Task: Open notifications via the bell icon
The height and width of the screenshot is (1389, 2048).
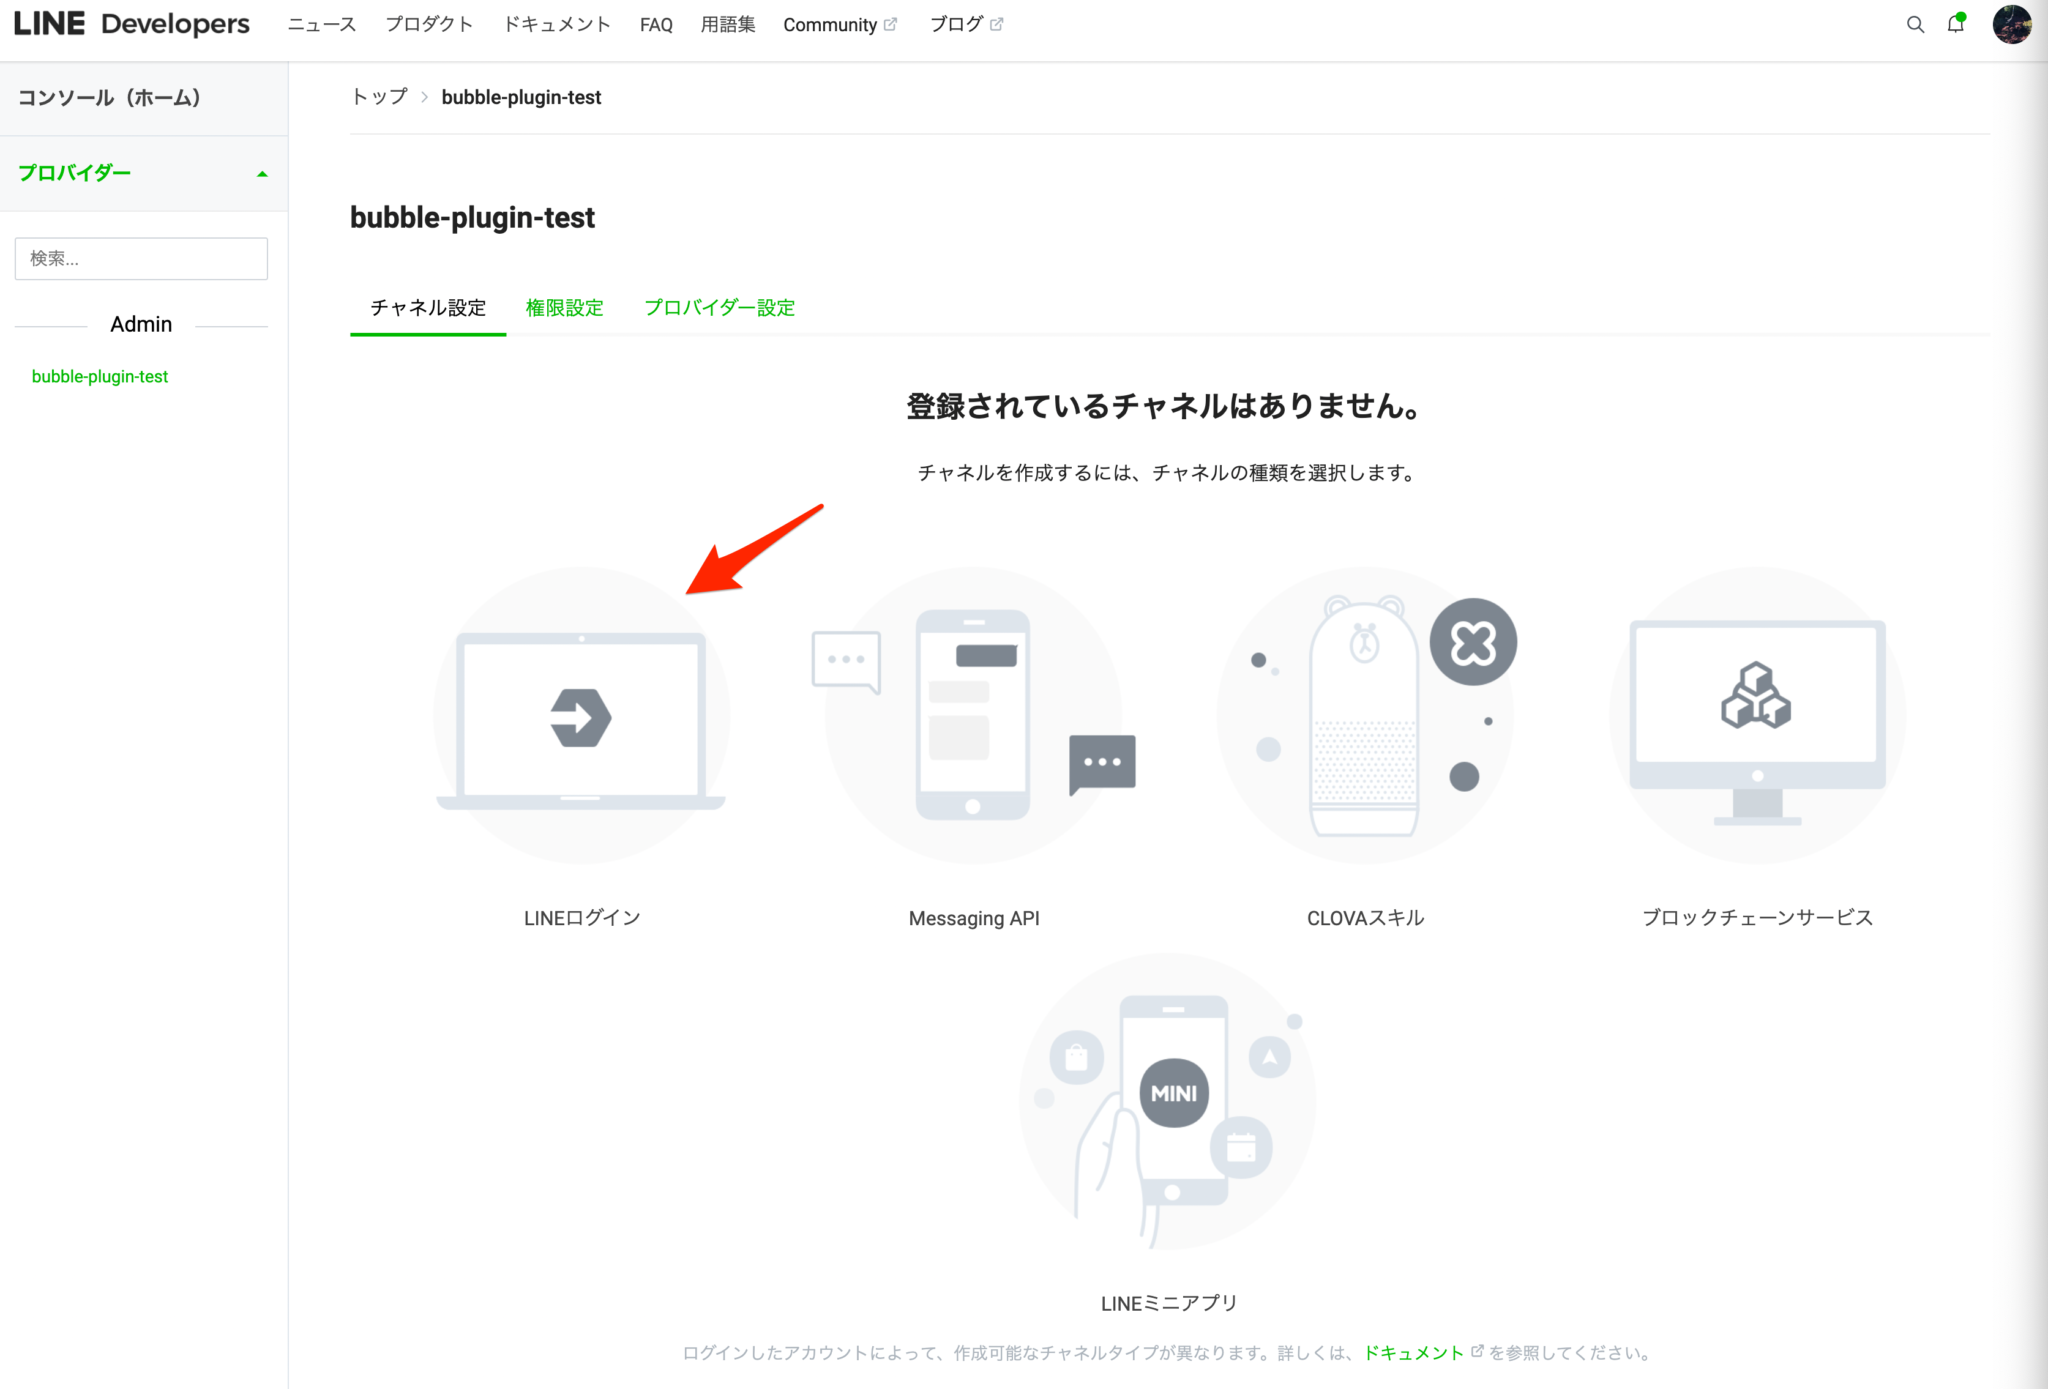Action: pyautogui.click(x=1954, y=24)
